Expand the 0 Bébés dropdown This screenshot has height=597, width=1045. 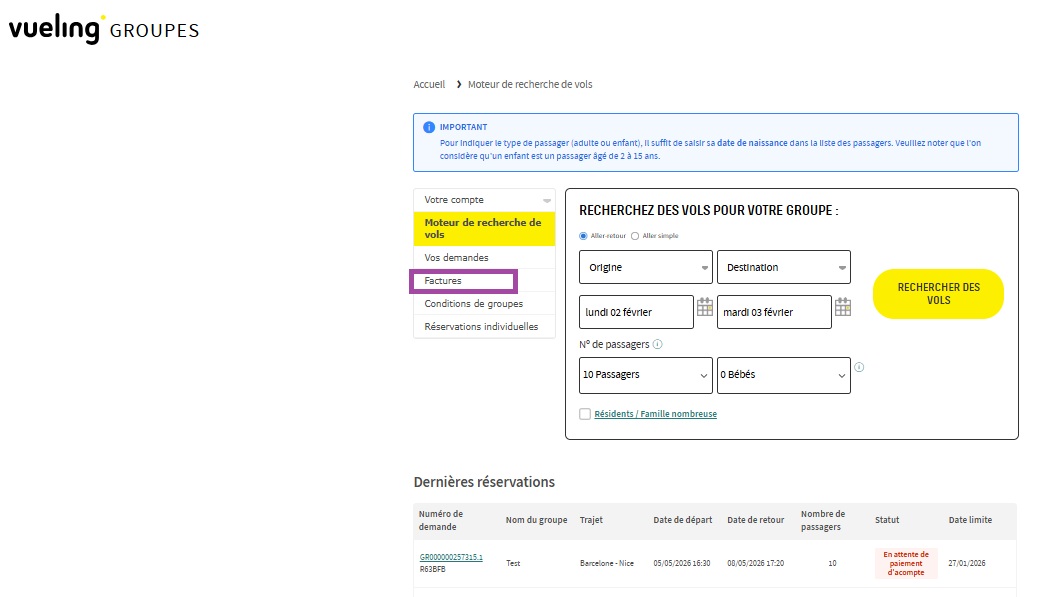783,375
